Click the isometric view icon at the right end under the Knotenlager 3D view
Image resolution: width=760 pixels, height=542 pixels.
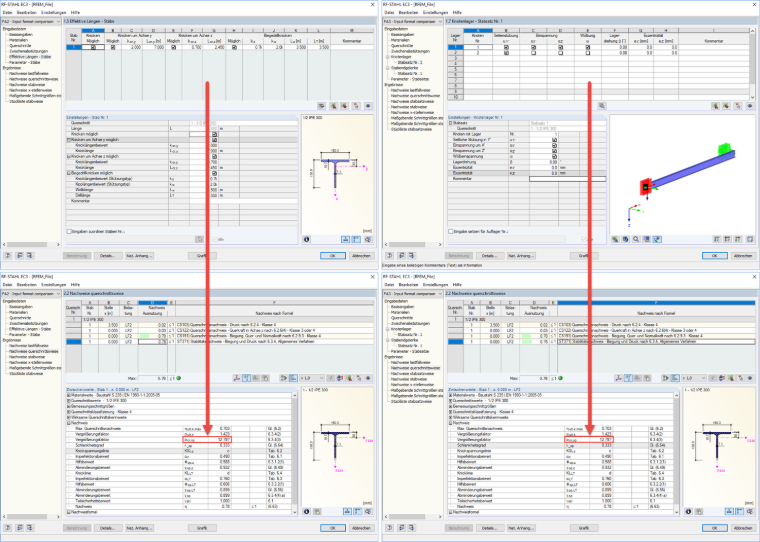[749, 239]
